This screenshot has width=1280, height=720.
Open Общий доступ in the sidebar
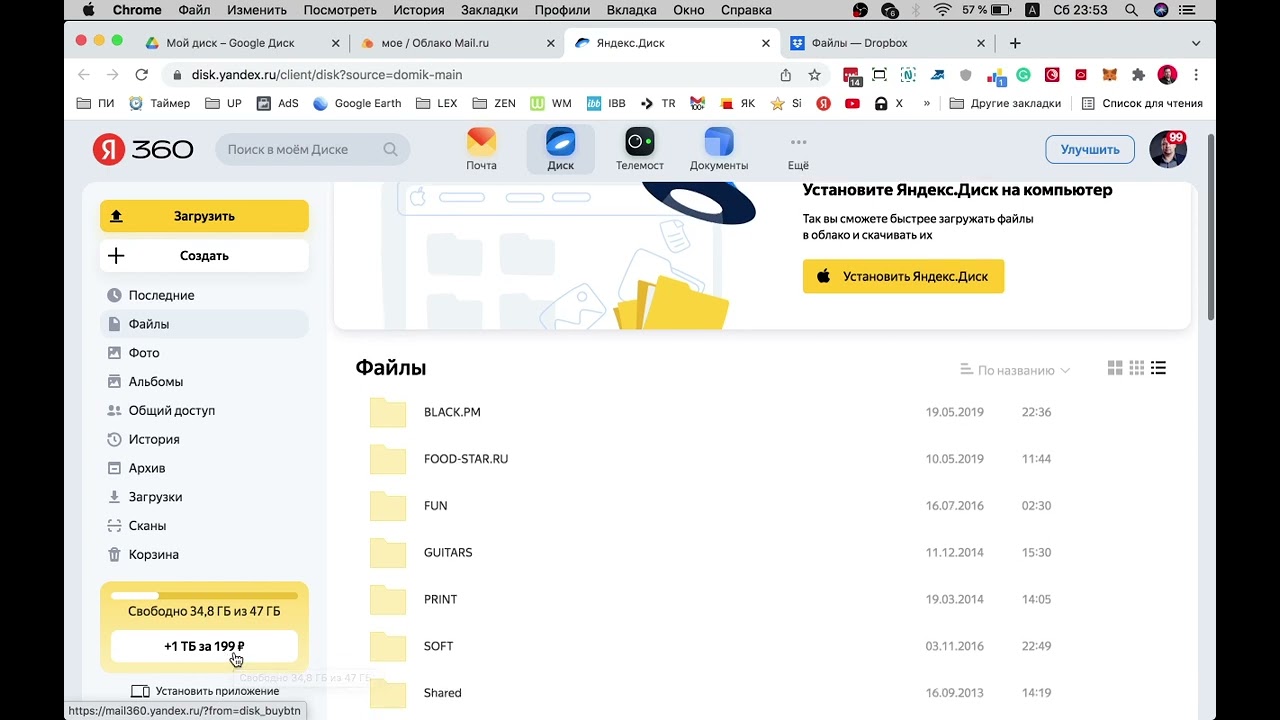click(204, 410)
